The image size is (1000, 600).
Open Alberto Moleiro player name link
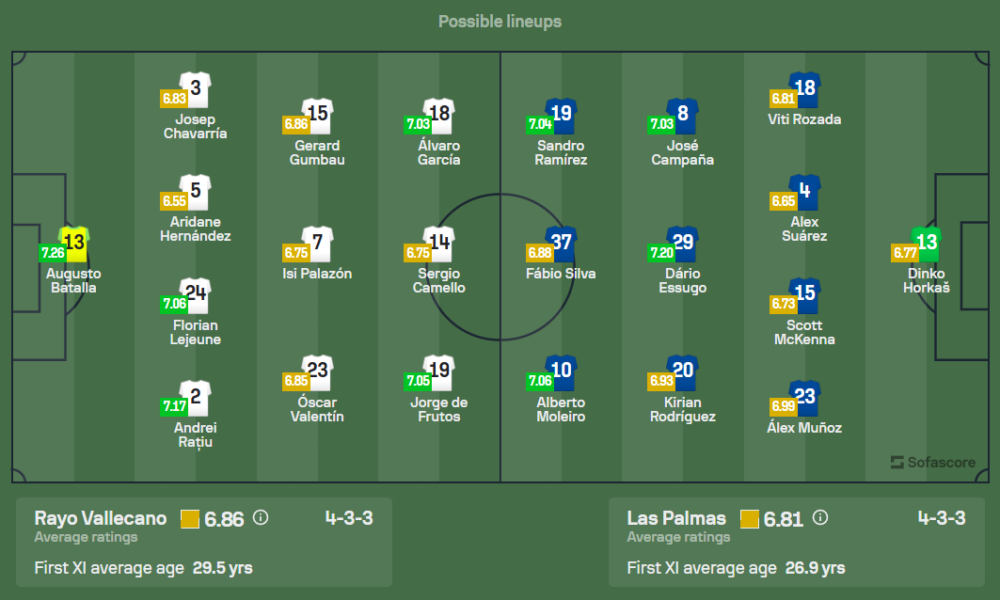(x=561, y=410)
